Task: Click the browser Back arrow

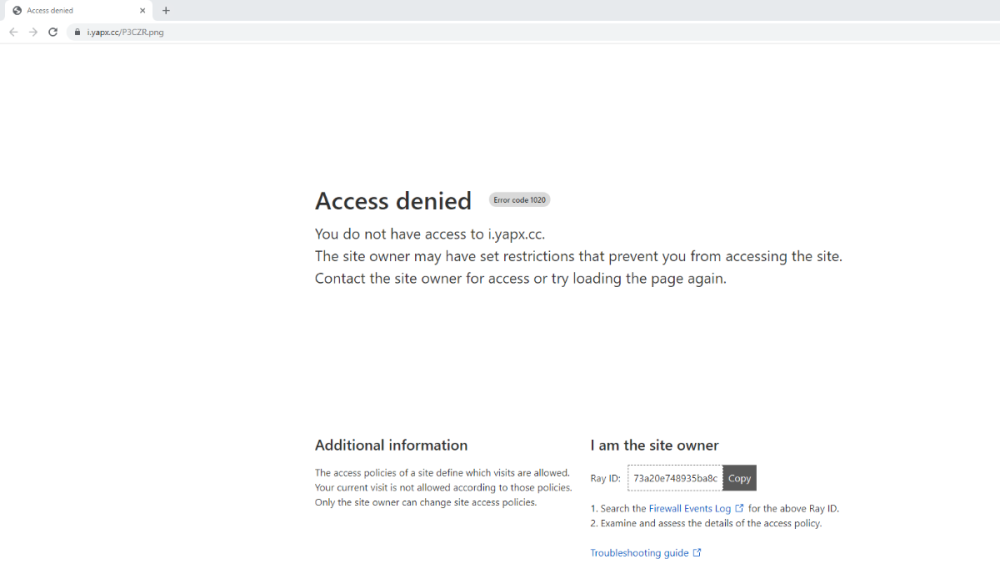Action: click(x=13, y=32)
